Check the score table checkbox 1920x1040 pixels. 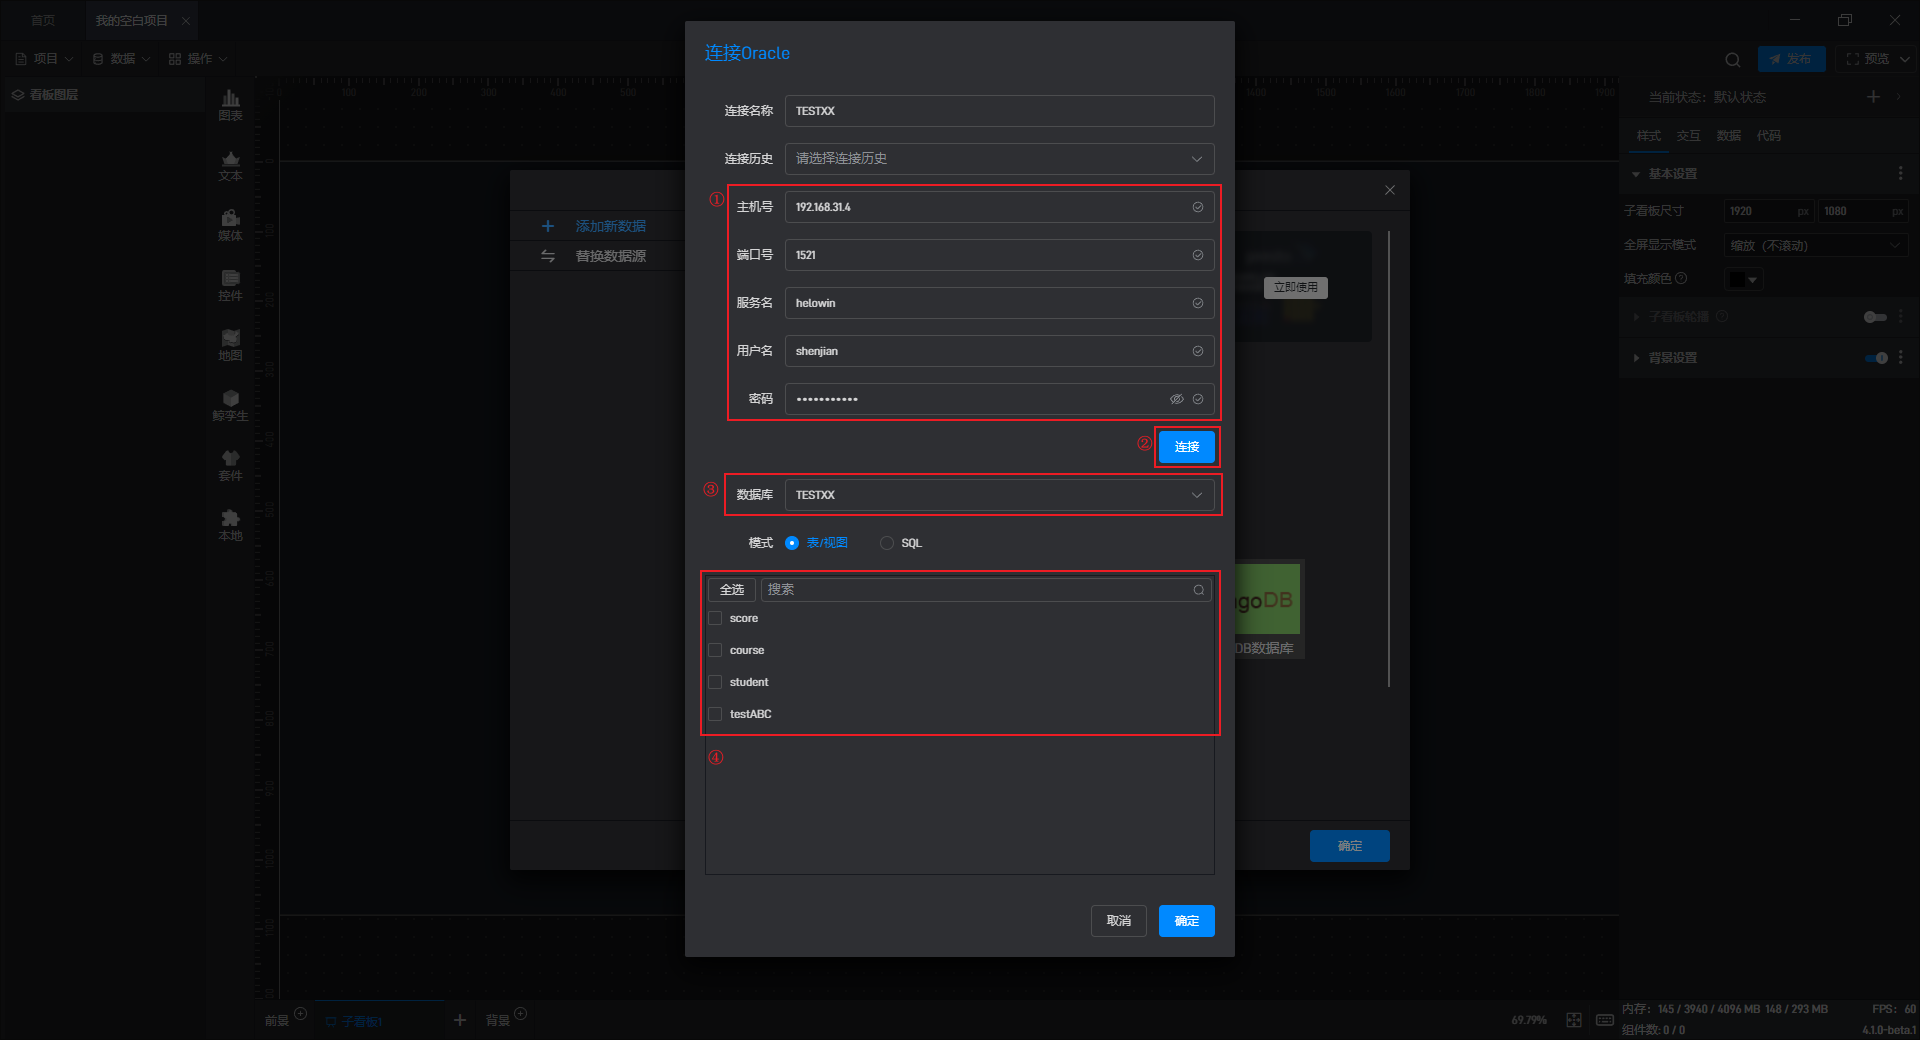(715, 618)
